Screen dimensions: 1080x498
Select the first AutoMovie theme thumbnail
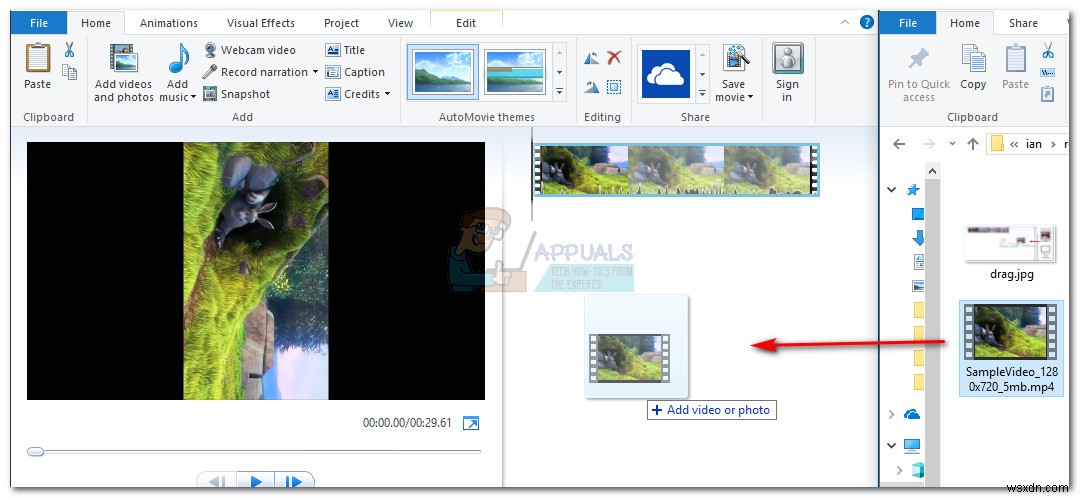(x=442, y=72)
